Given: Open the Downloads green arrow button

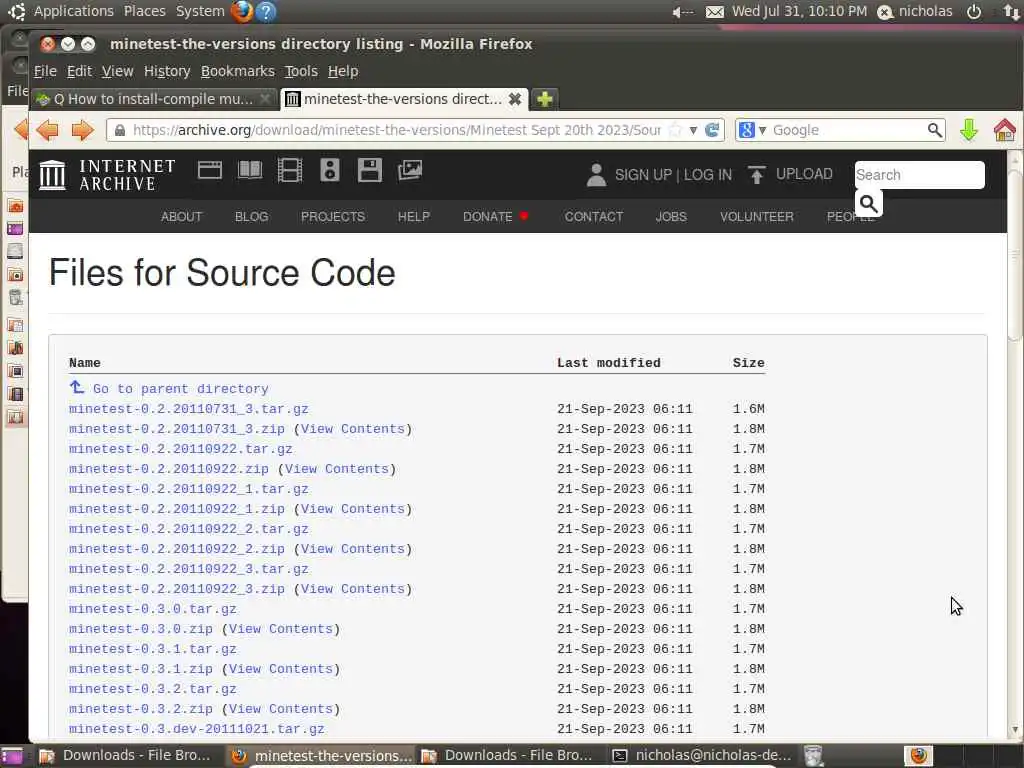Looking at the screenshot, I should click(x=969, y=130).
